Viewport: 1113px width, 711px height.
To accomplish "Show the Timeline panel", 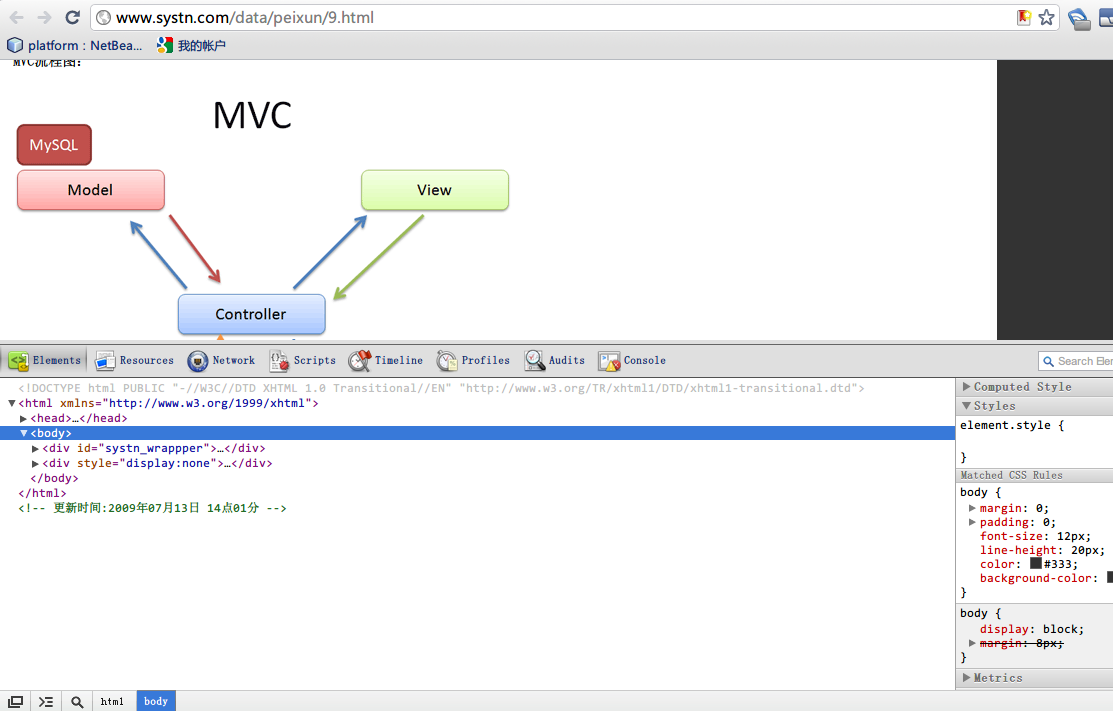I will pyautogui.click(x=385, y=361).
